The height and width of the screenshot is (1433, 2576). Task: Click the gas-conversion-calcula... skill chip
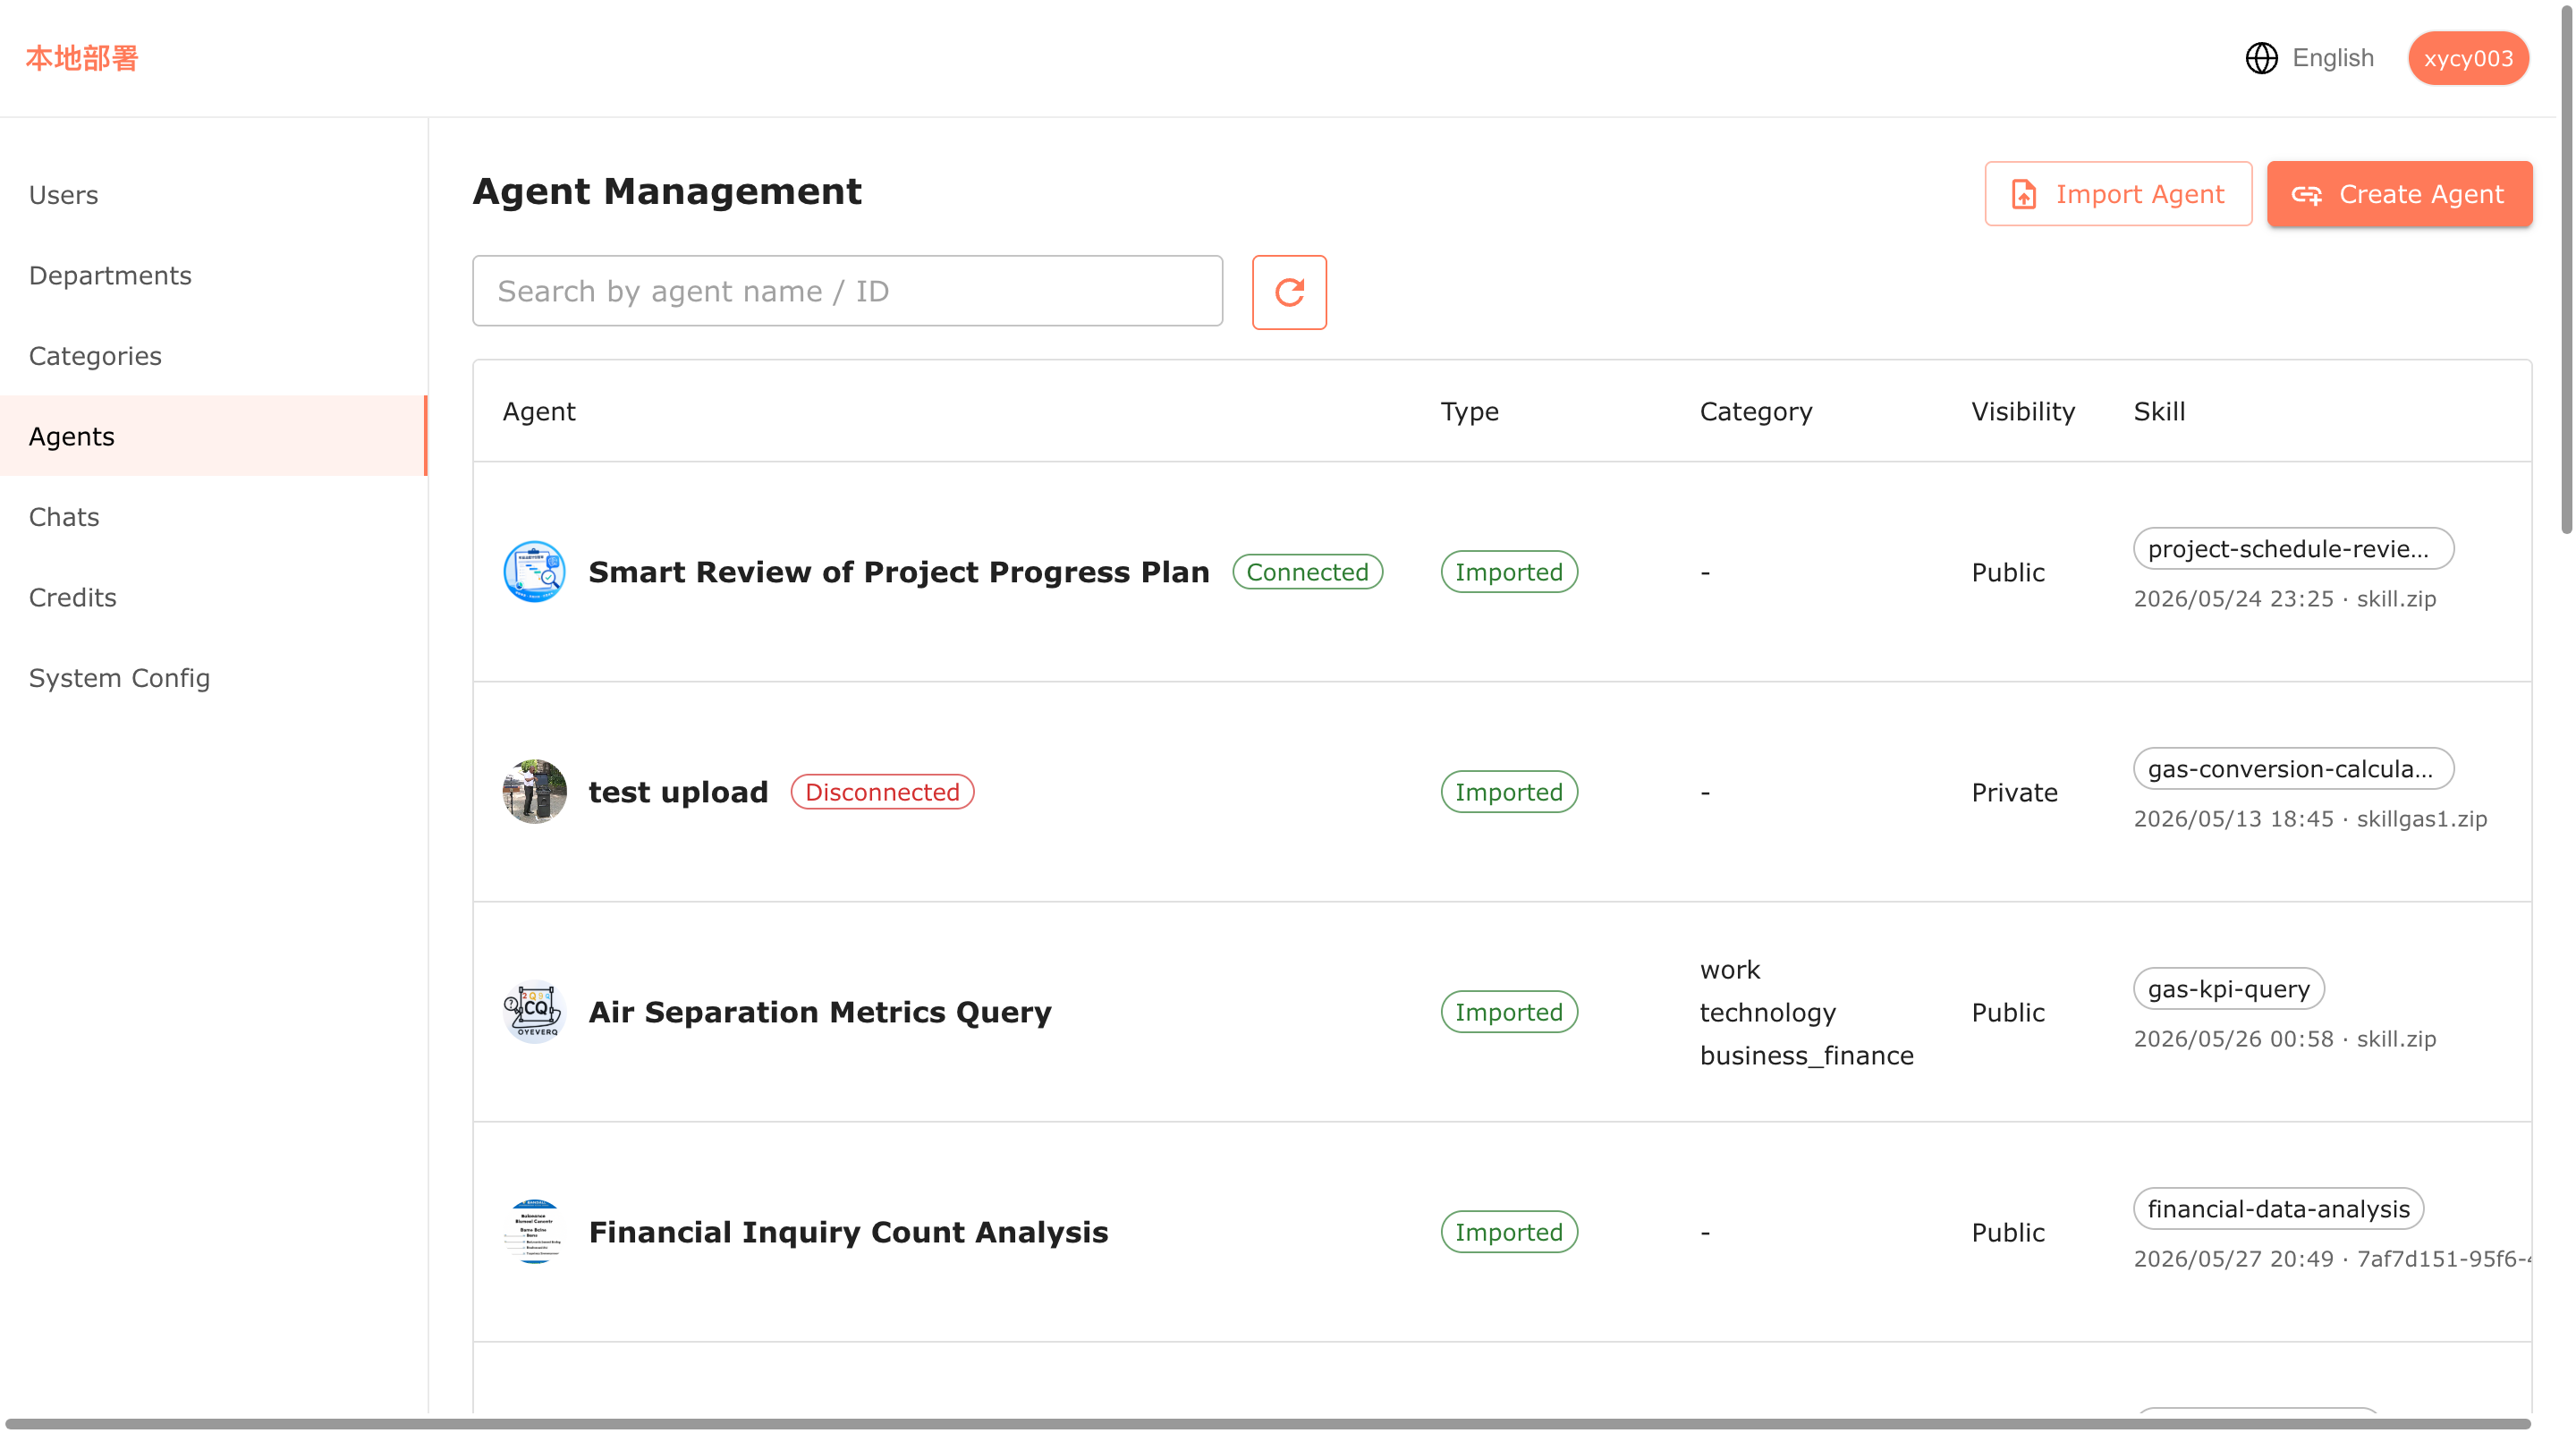coord(2293,769)
